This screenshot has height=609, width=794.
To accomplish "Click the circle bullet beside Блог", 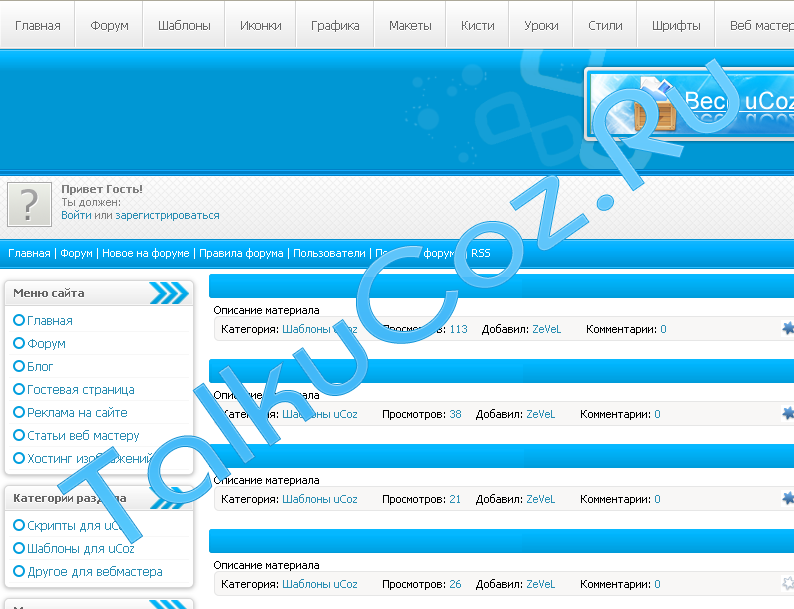I will pyautogui.click(x=19, y=366).
